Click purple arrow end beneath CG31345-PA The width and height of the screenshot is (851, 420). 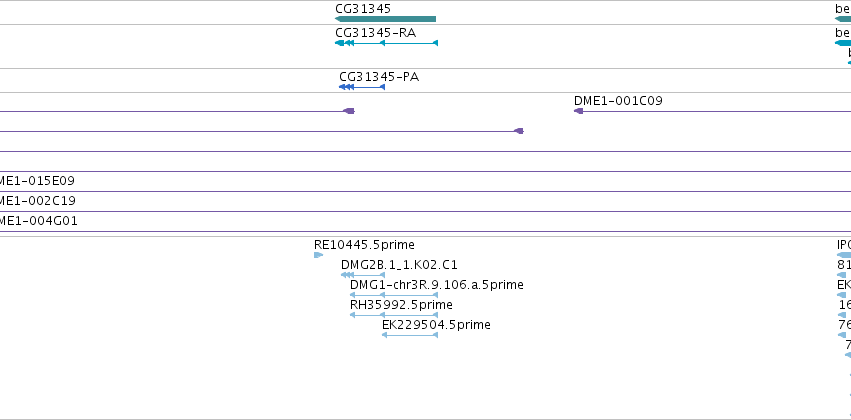(349, 111)
